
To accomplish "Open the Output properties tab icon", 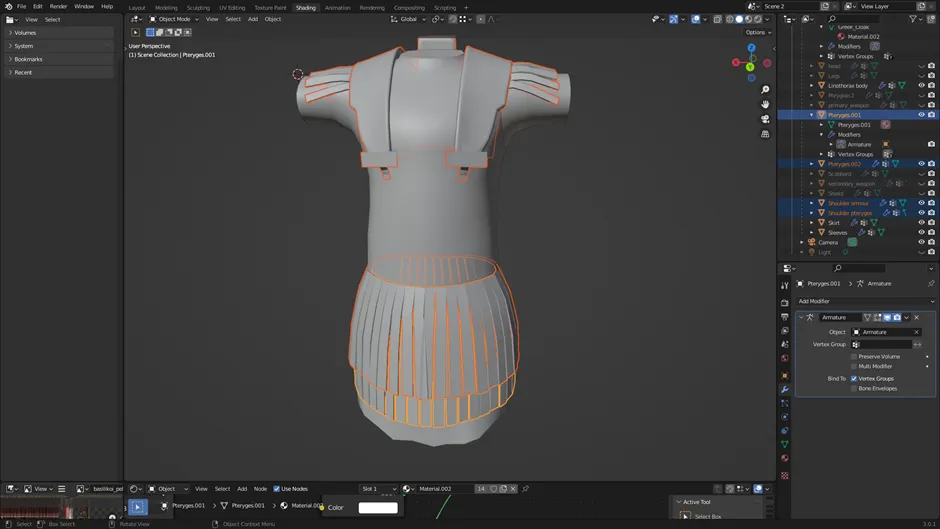I will pos(785,317).
